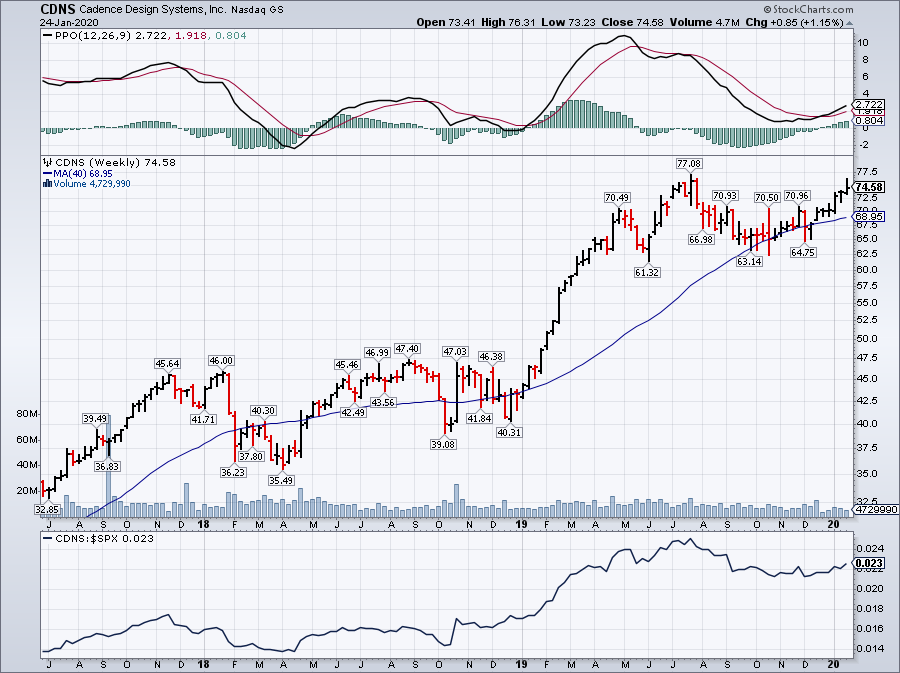Click the 36.23 low price label
This screenshot has height=673, width=900.
pos(232,472)
